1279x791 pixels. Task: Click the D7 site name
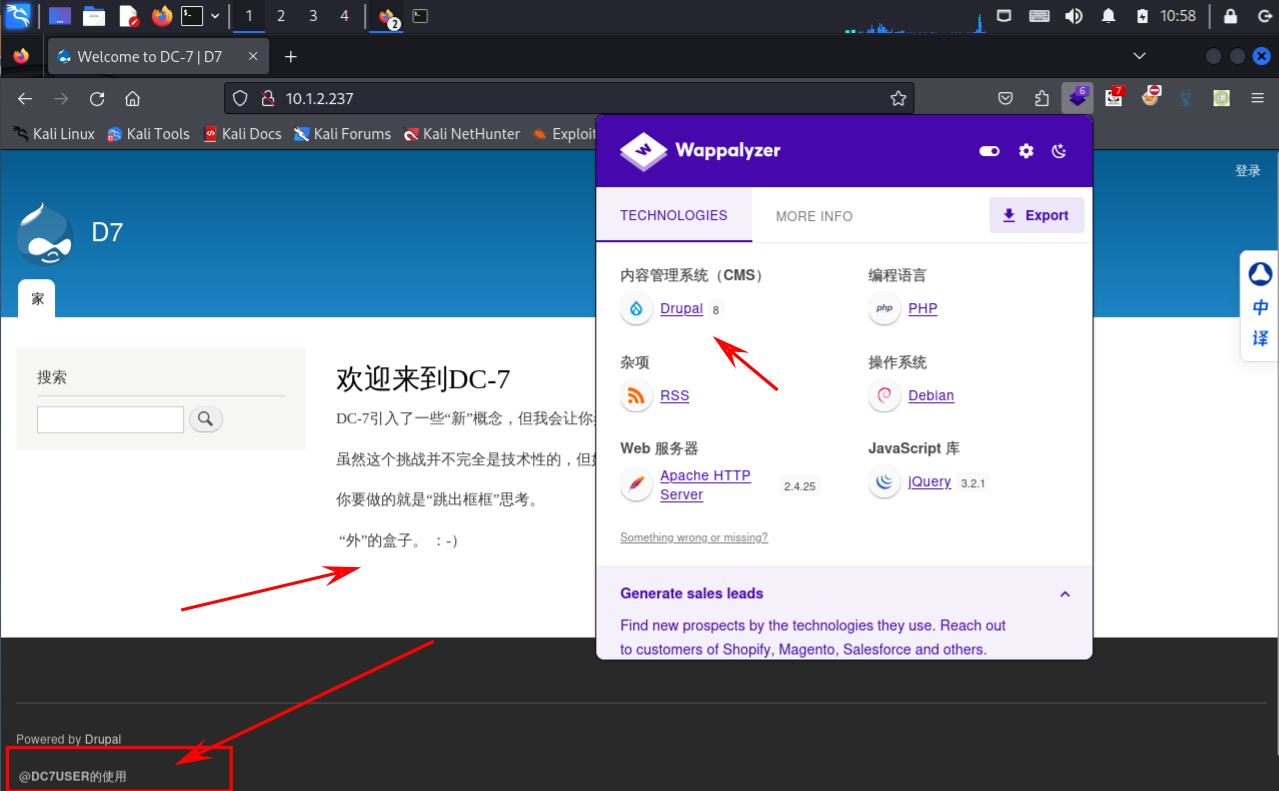click(x=108, y=232)
